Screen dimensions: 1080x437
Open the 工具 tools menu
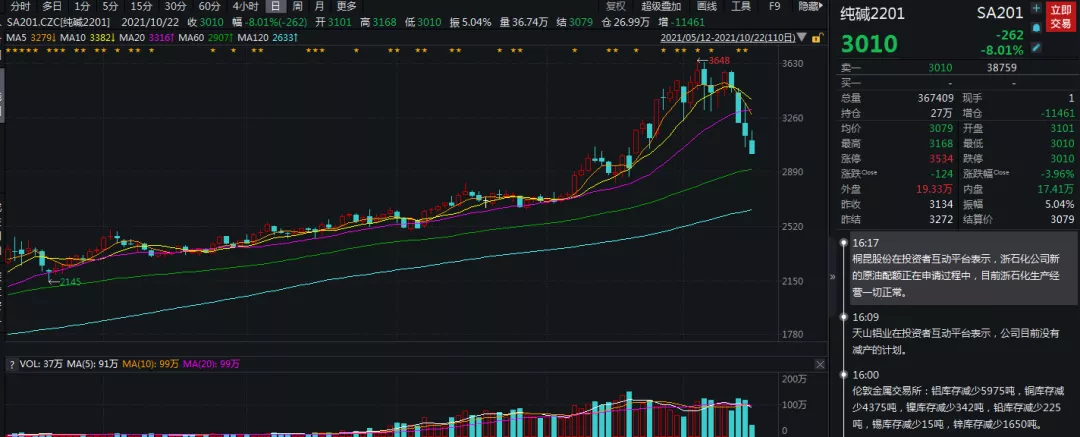coord(741,7)
